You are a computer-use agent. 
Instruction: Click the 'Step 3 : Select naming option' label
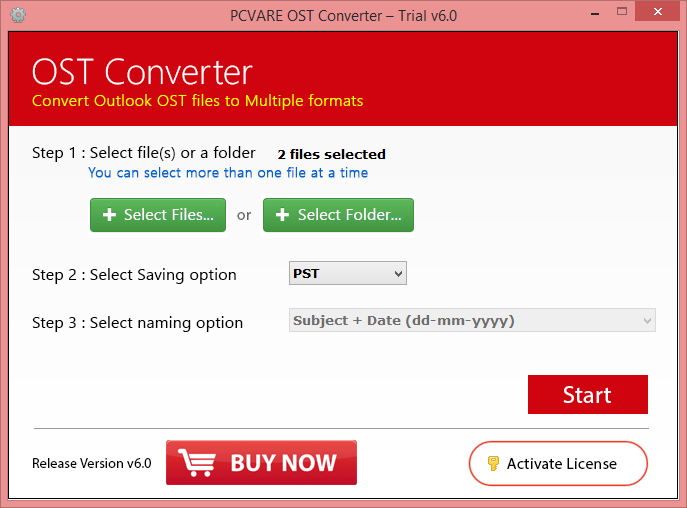pos(137,323)
